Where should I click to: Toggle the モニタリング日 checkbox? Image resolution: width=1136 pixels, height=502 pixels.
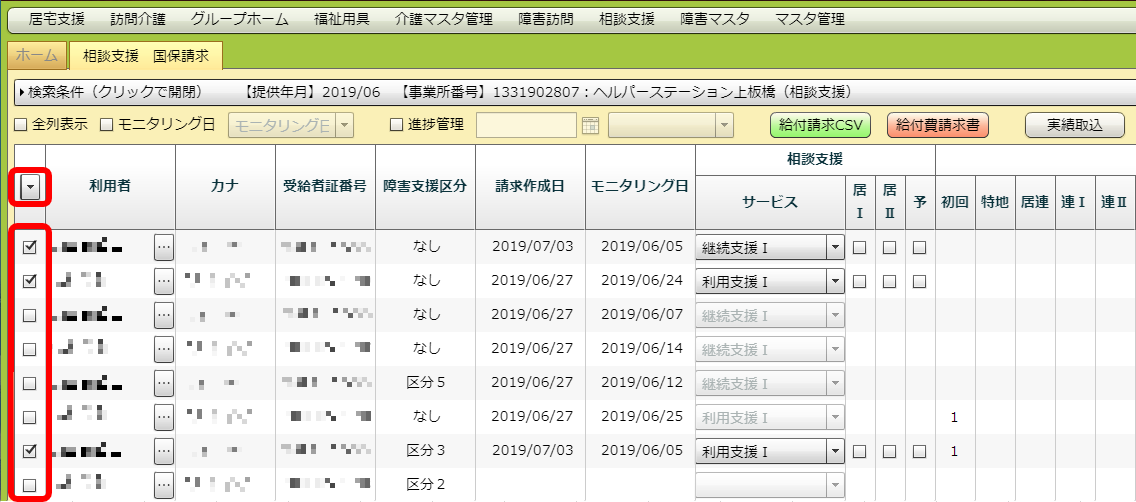tap(106, 125)
